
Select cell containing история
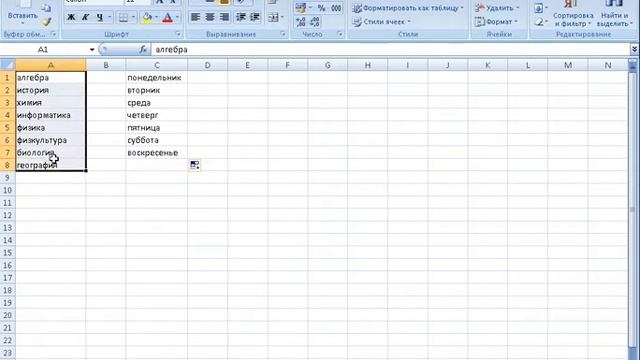51,90
